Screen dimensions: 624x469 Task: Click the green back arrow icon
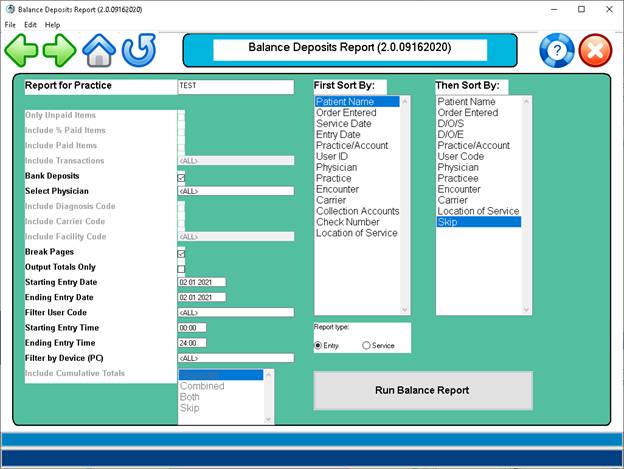(21, 49)
